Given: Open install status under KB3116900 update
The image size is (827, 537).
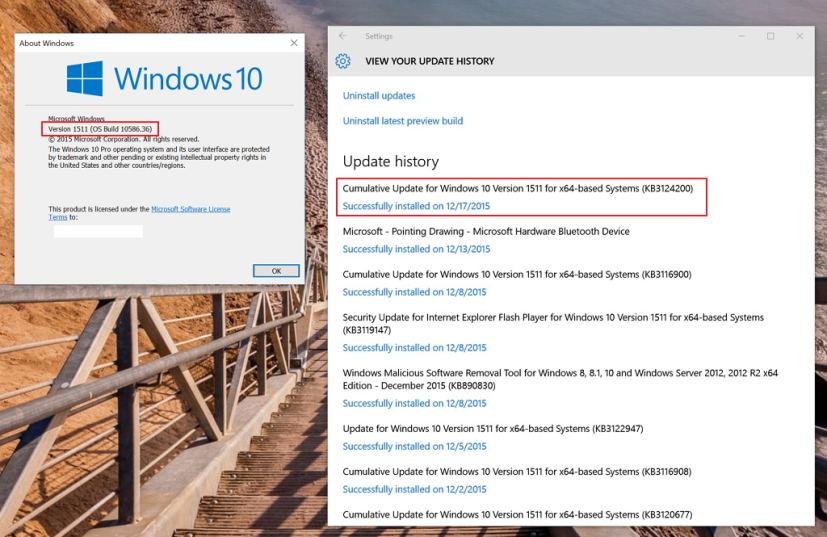Looking at the screenshot, I should coord(415,292).
